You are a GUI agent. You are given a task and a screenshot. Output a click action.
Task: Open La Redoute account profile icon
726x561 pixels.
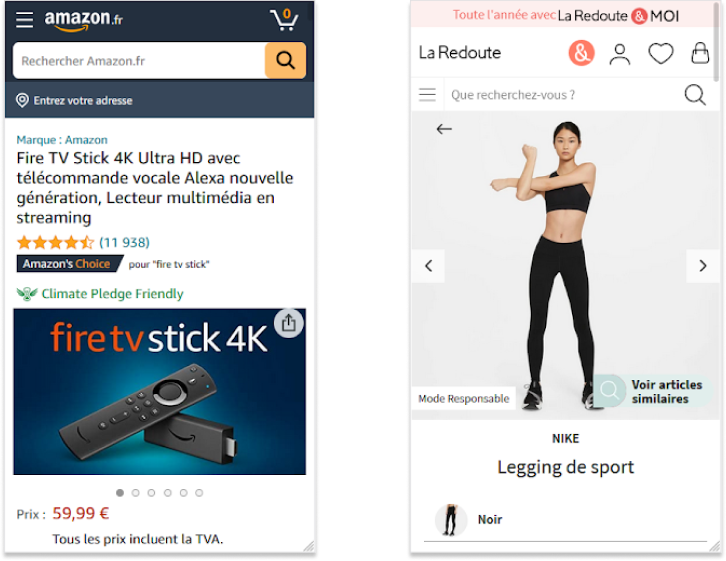[620, 54]
